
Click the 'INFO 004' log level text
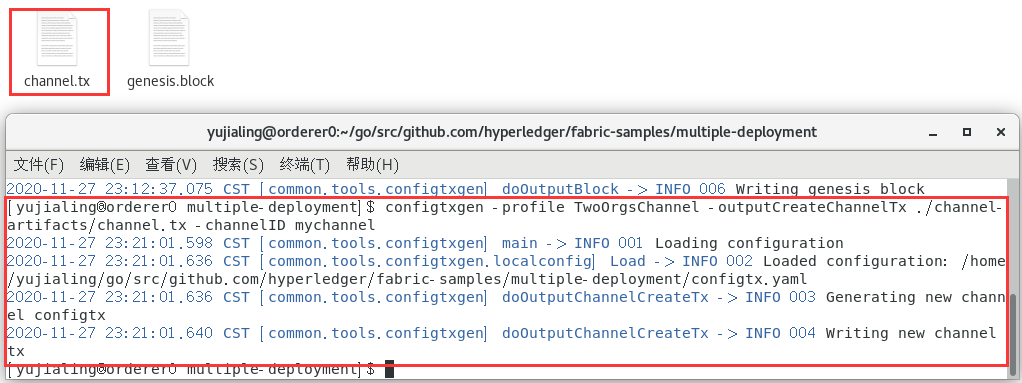pos(780,333)
